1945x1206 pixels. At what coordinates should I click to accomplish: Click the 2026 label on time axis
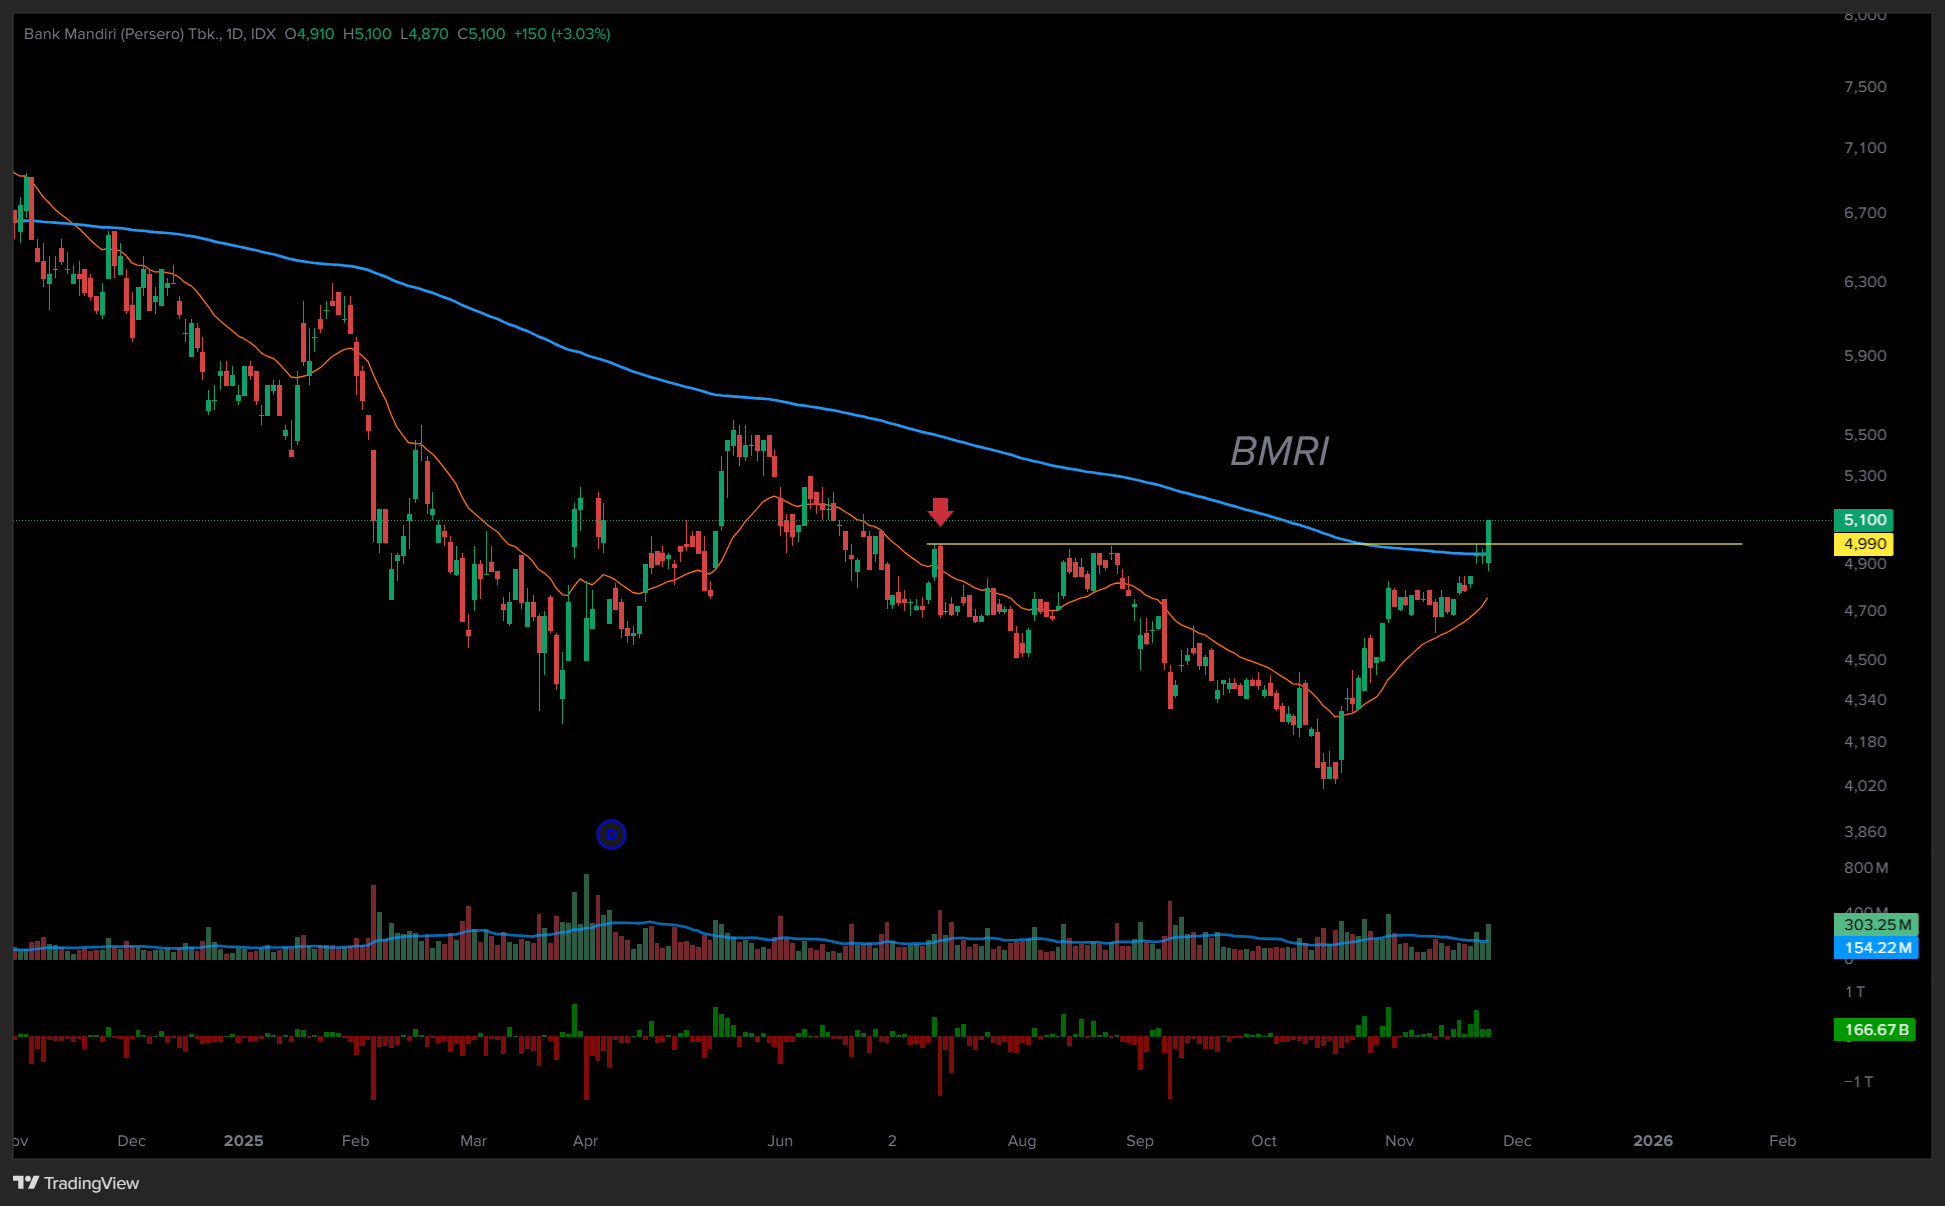tap(1652, 1141)
